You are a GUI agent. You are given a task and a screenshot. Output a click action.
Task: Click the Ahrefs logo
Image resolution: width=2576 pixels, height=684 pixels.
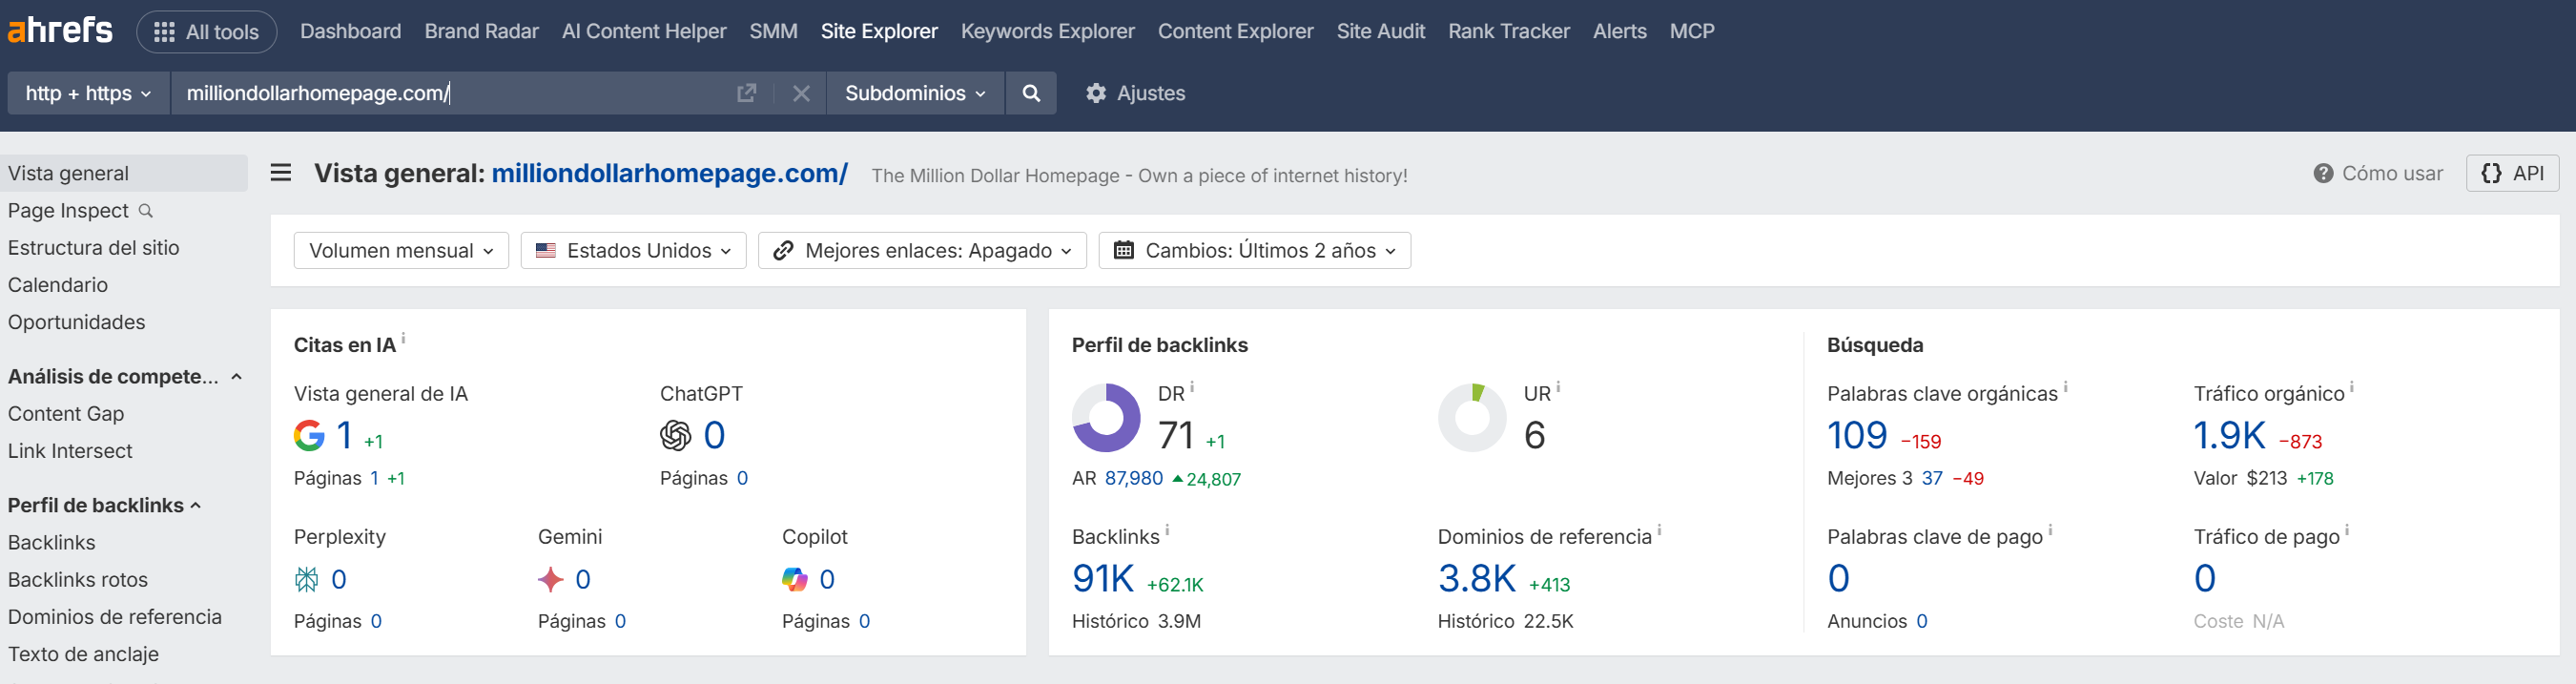[60, 30]
